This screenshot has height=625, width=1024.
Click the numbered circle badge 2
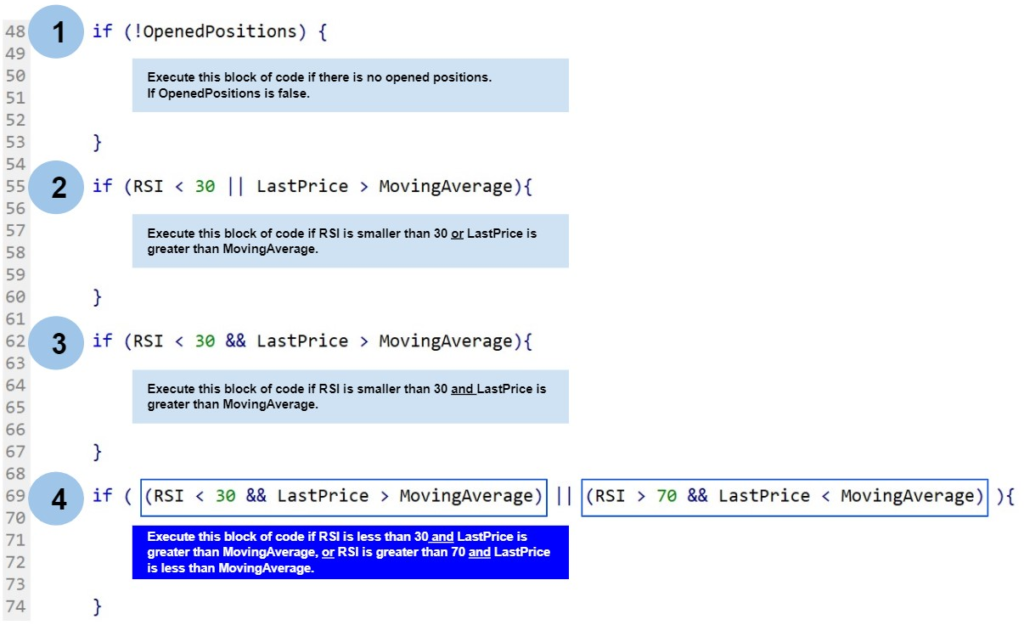pos(57,187)
